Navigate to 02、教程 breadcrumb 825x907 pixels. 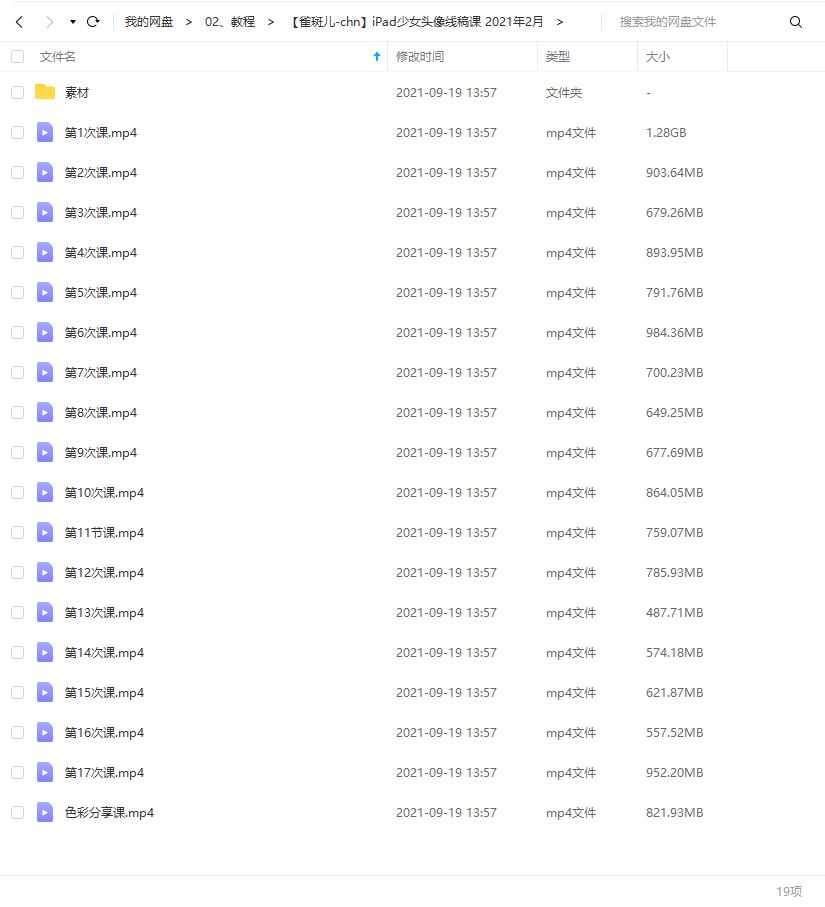pos(230,22)
